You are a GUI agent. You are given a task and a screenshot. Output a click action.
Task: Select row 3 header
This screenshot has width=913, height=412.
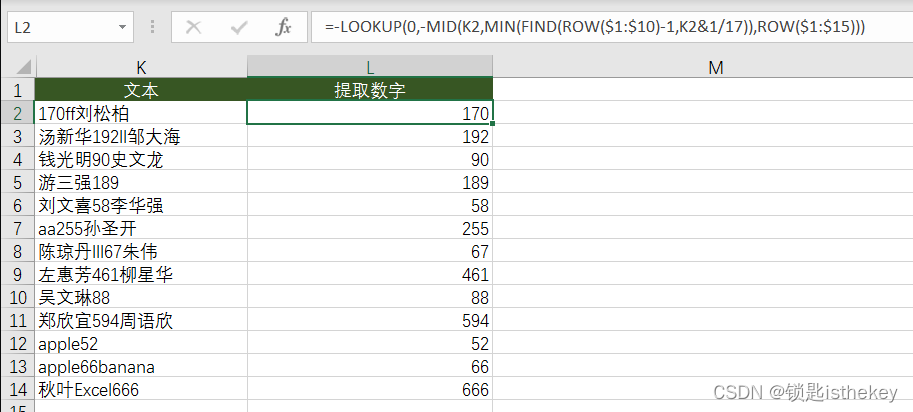tap(17, 136)
